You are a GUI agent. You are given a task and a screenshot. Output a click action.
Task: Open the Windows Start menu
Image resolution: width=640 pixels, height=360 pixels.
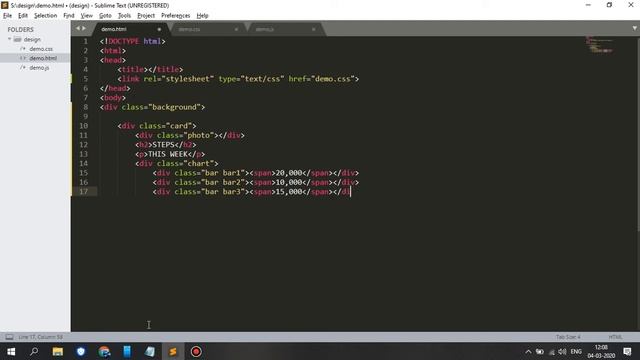(11, 351)
